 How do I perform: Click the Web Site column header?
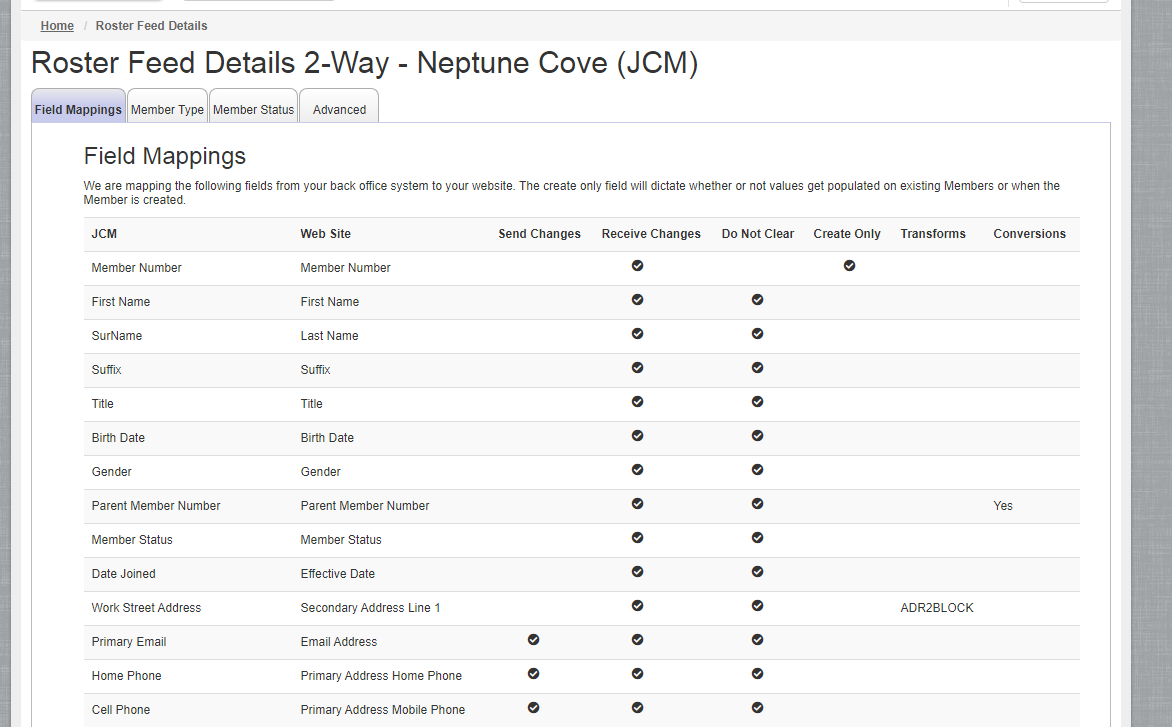[325, 234]
